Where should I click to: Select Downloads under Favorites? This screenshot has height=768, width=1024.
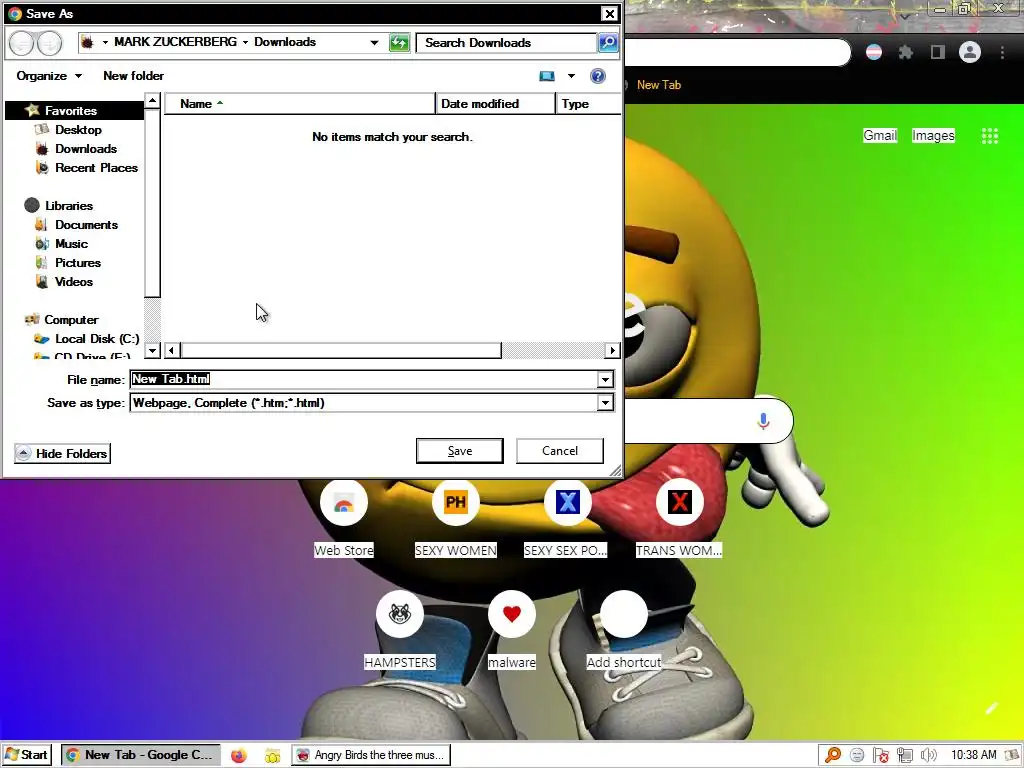coord(86,148)
